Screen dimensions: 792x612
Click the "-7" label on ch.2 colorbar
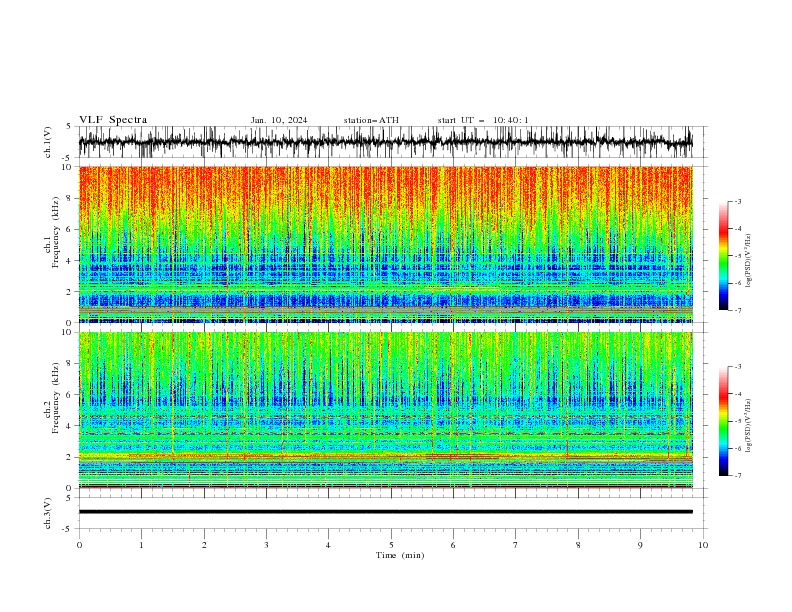737,476
